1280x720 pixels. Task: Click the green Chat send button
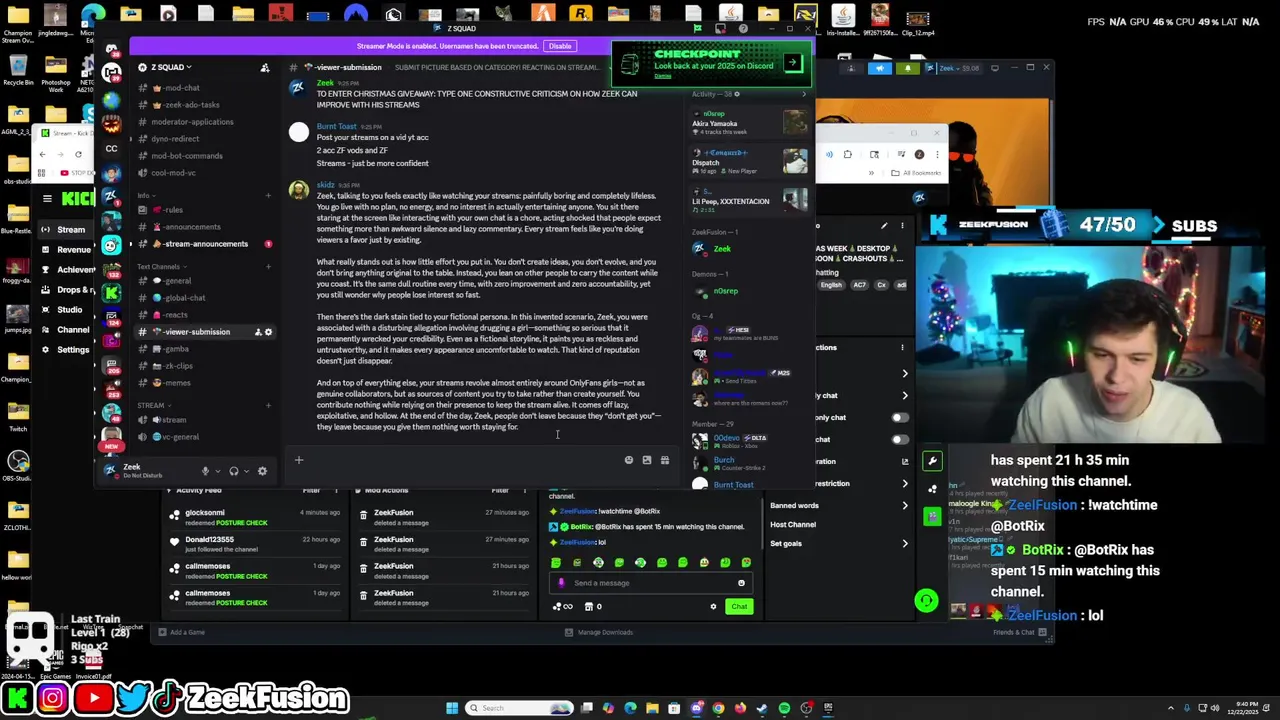[738, 606]
